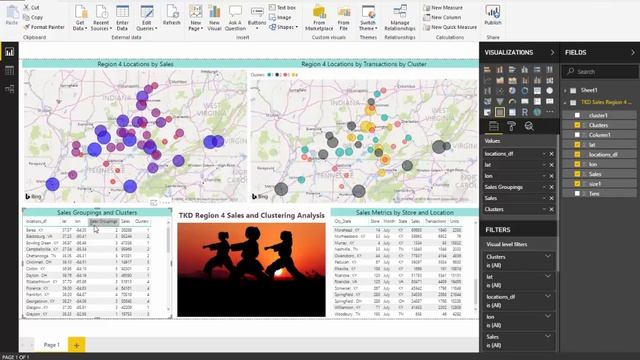
Task: Open Recent Sources list
Action: pos(101,18)
